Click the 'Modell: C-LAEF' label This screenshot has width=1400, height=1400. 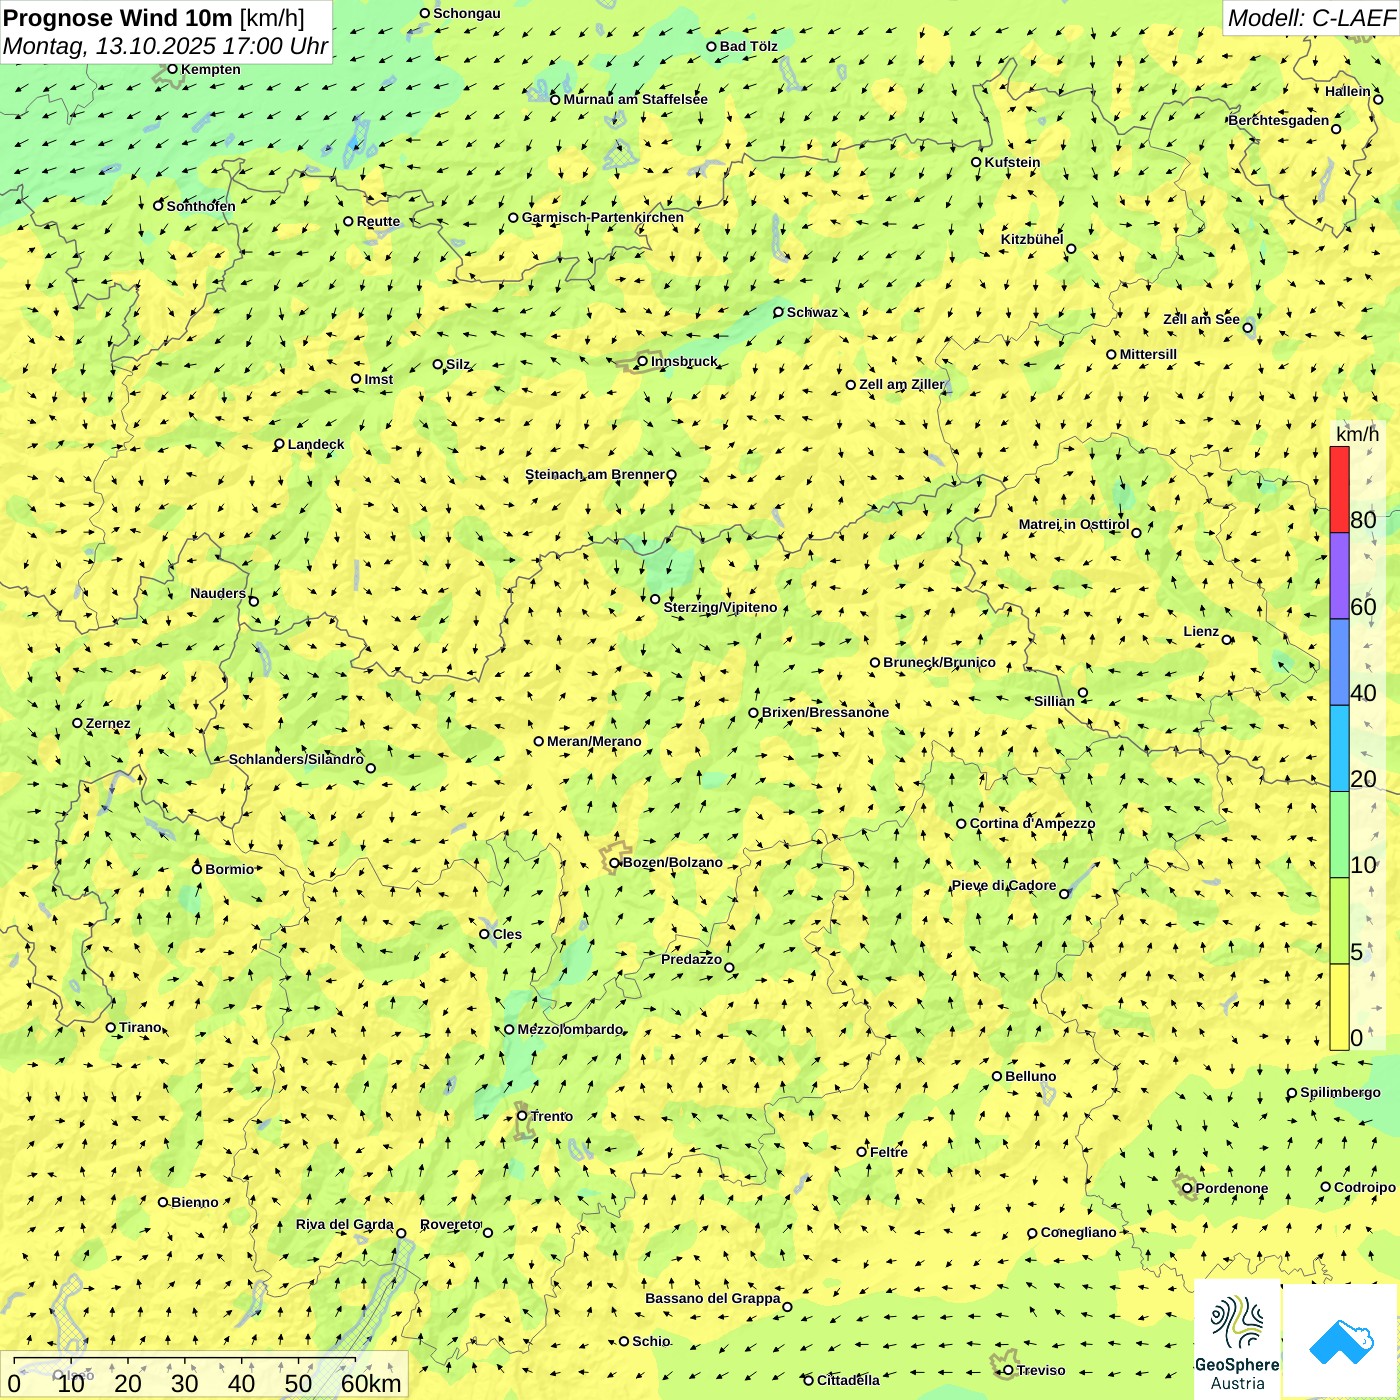click(x=1311, y=17)
